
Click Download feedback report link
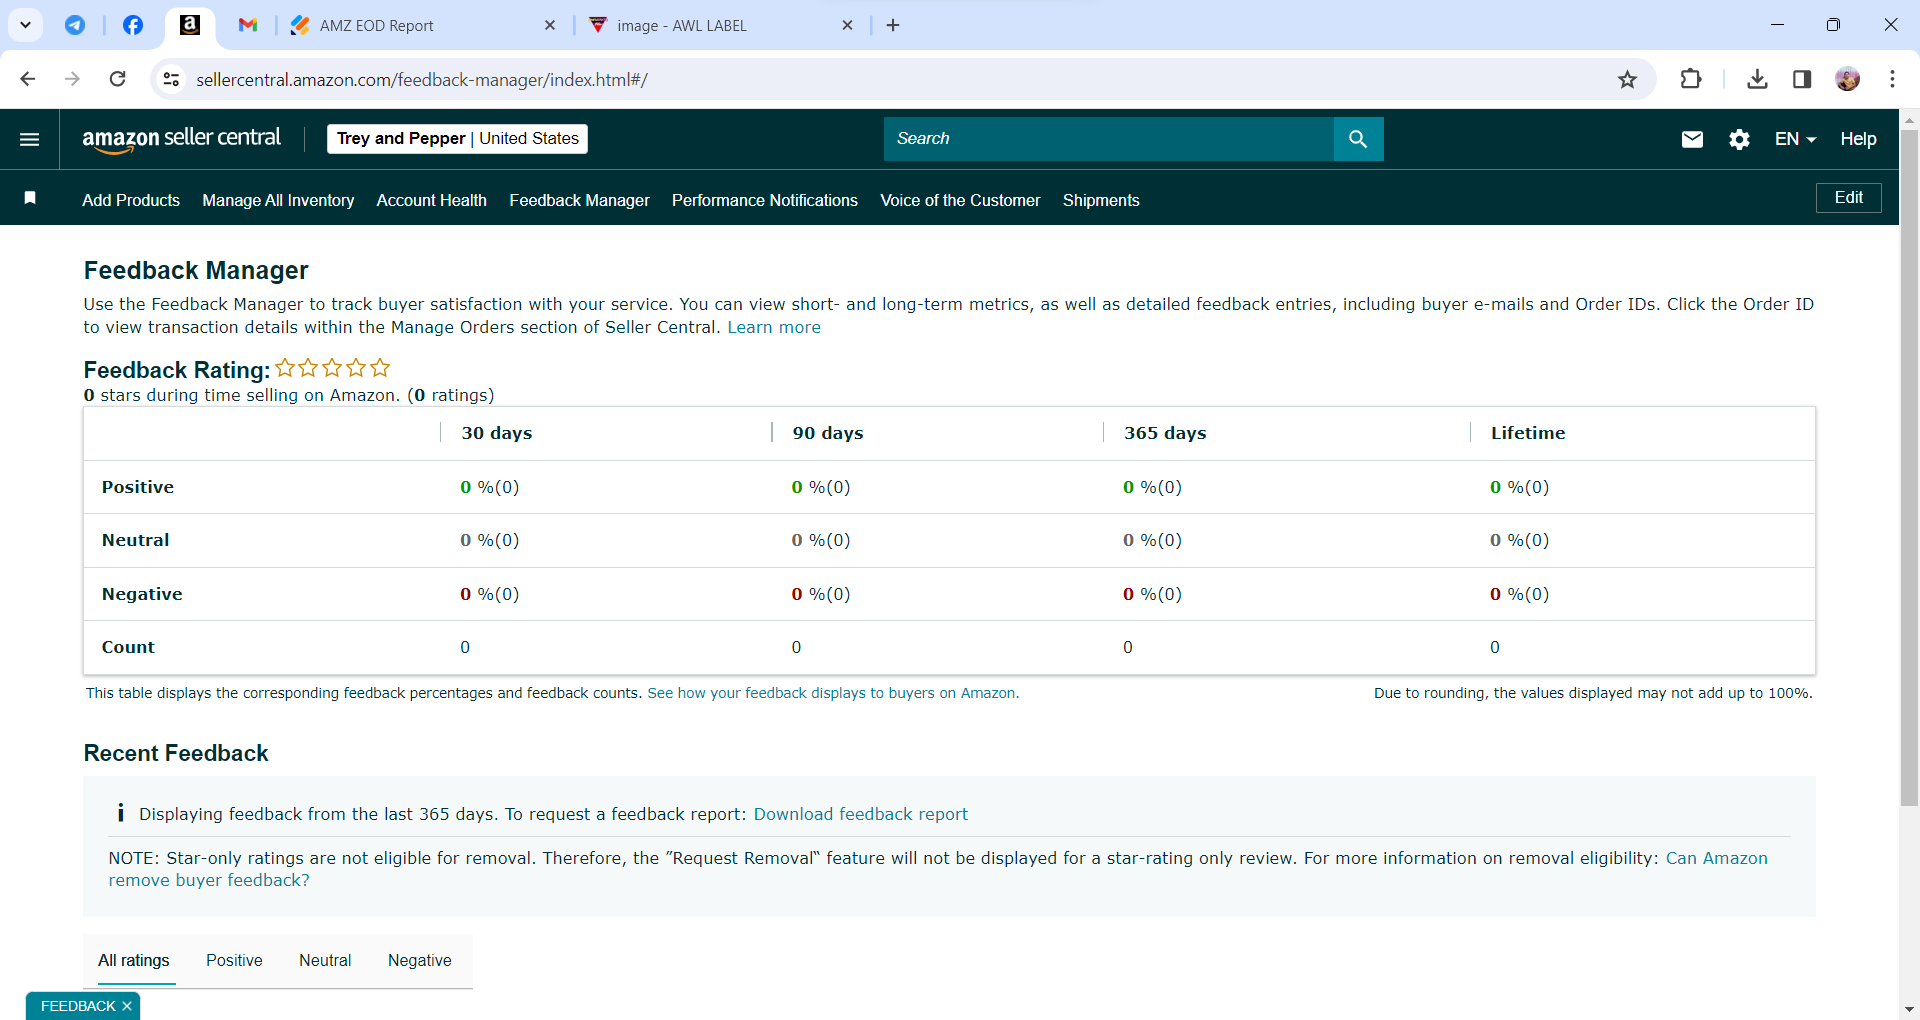tap(860, 814)
